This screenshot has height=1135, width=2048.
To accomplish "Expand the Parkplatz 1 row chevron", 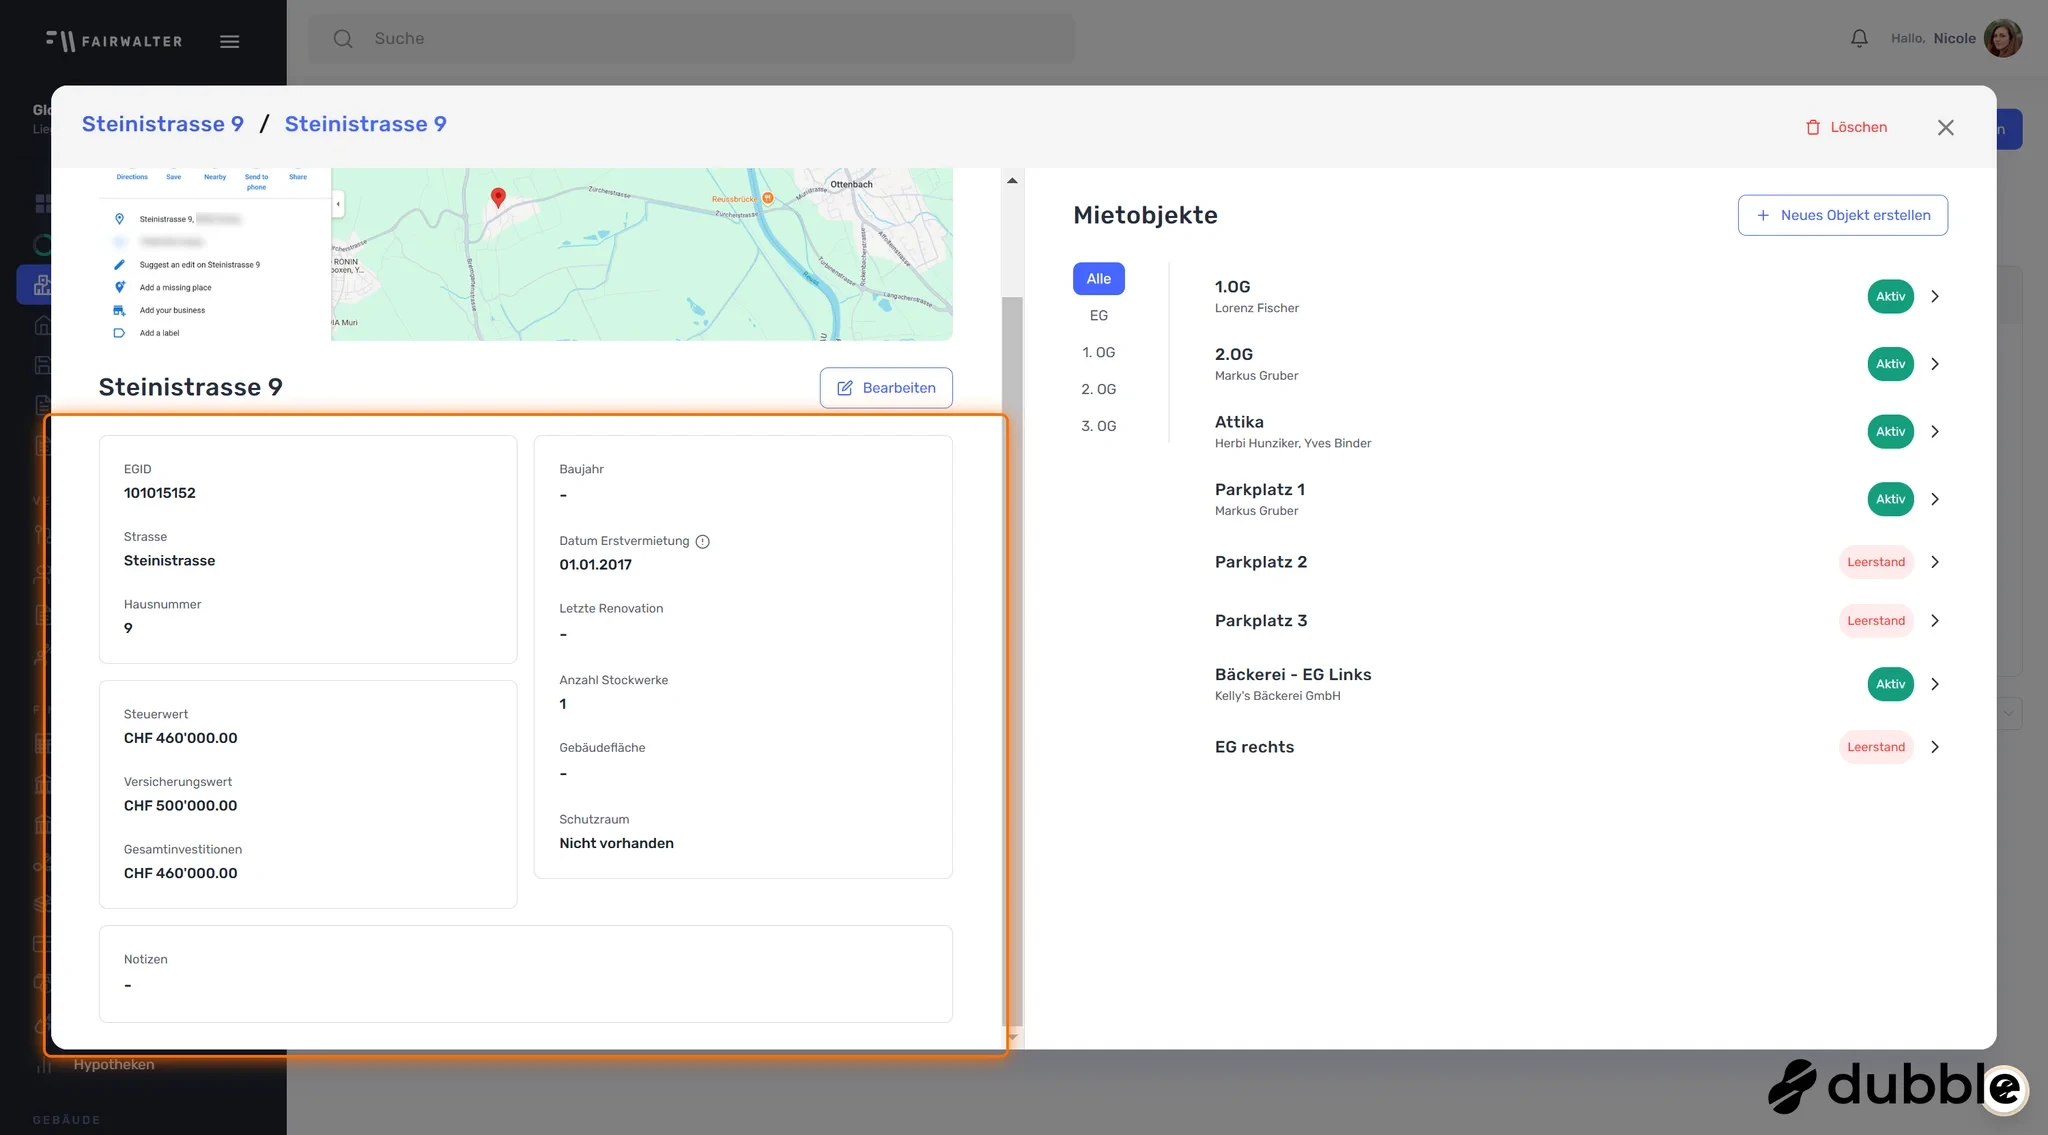I will coord(1935,499).
